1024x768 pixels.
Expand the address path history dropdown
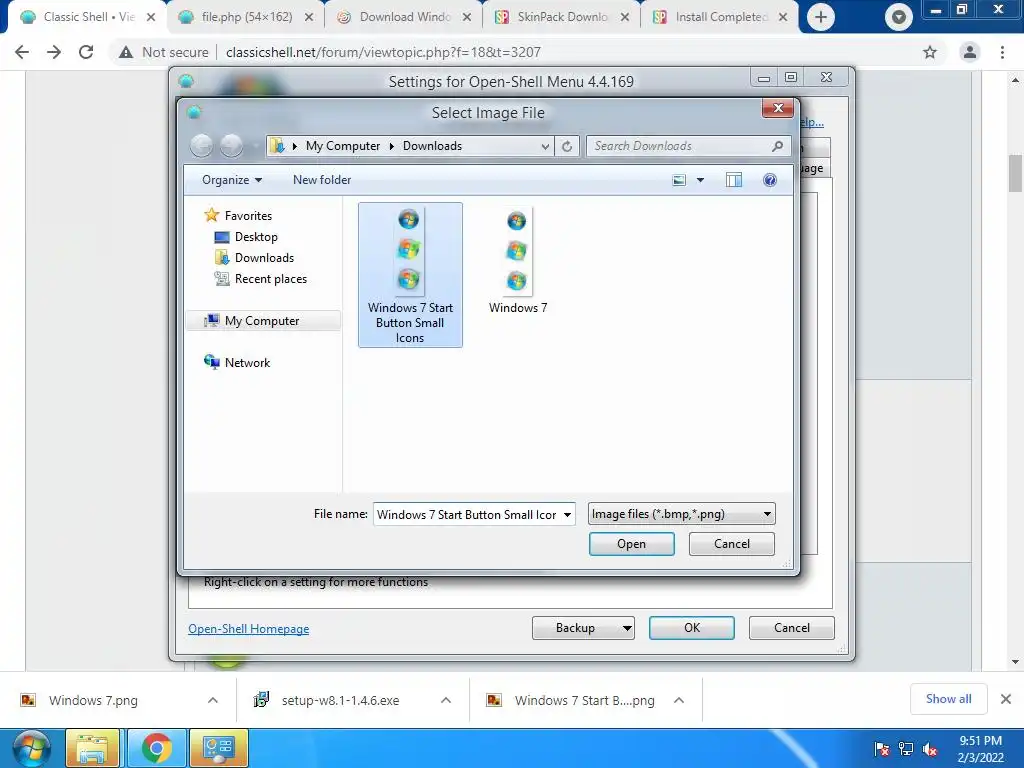tap(545, 146)
